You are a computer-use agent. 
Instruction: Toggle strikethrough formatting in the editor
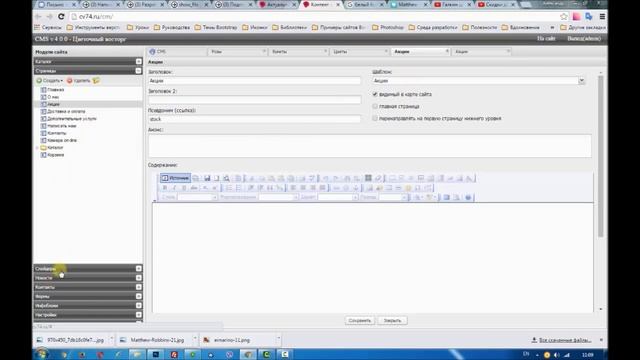point(194,188)
